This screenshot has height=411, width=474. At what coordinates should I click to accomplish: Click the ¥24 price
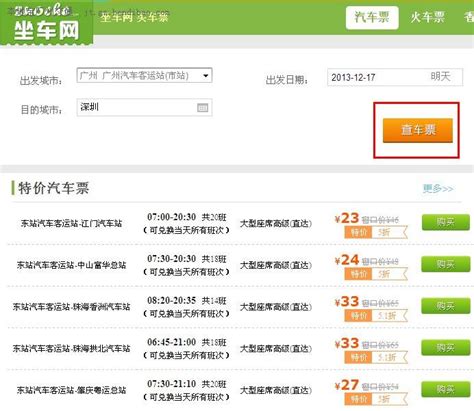coord(347,260)
